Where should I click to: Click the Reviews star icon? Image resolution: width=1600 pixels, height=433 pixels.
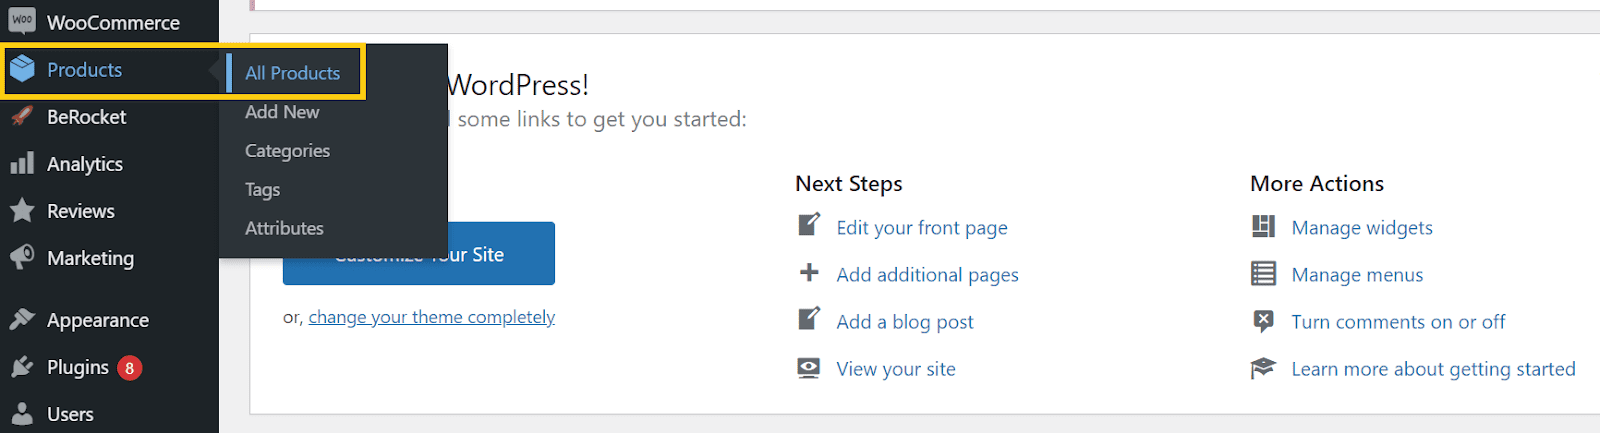tap(22, 210)
